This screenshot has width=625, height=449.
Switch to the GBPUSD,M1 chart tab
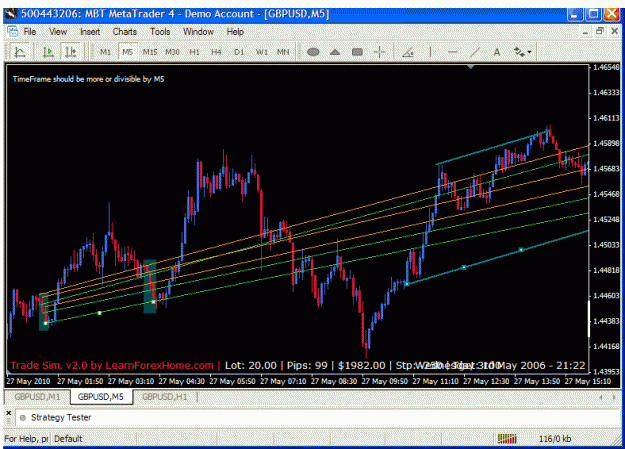click(x=37, y=397)
